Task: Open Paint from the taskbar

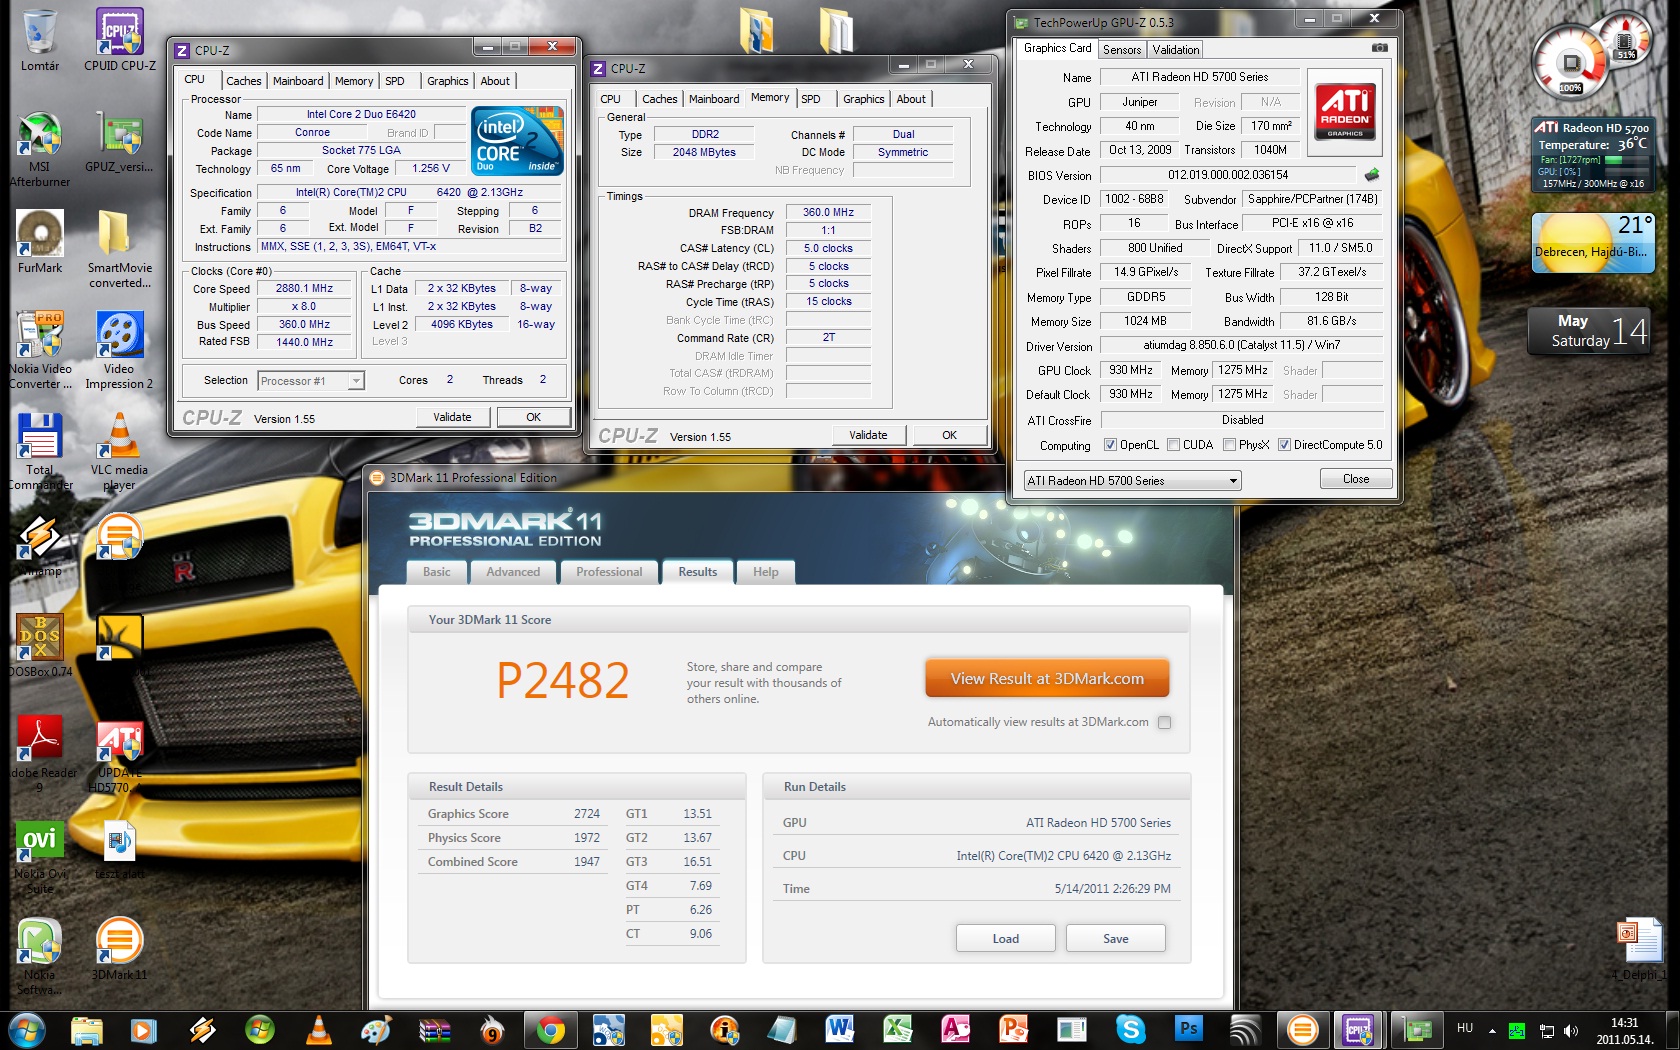Action: click(x=376, y=1029)
